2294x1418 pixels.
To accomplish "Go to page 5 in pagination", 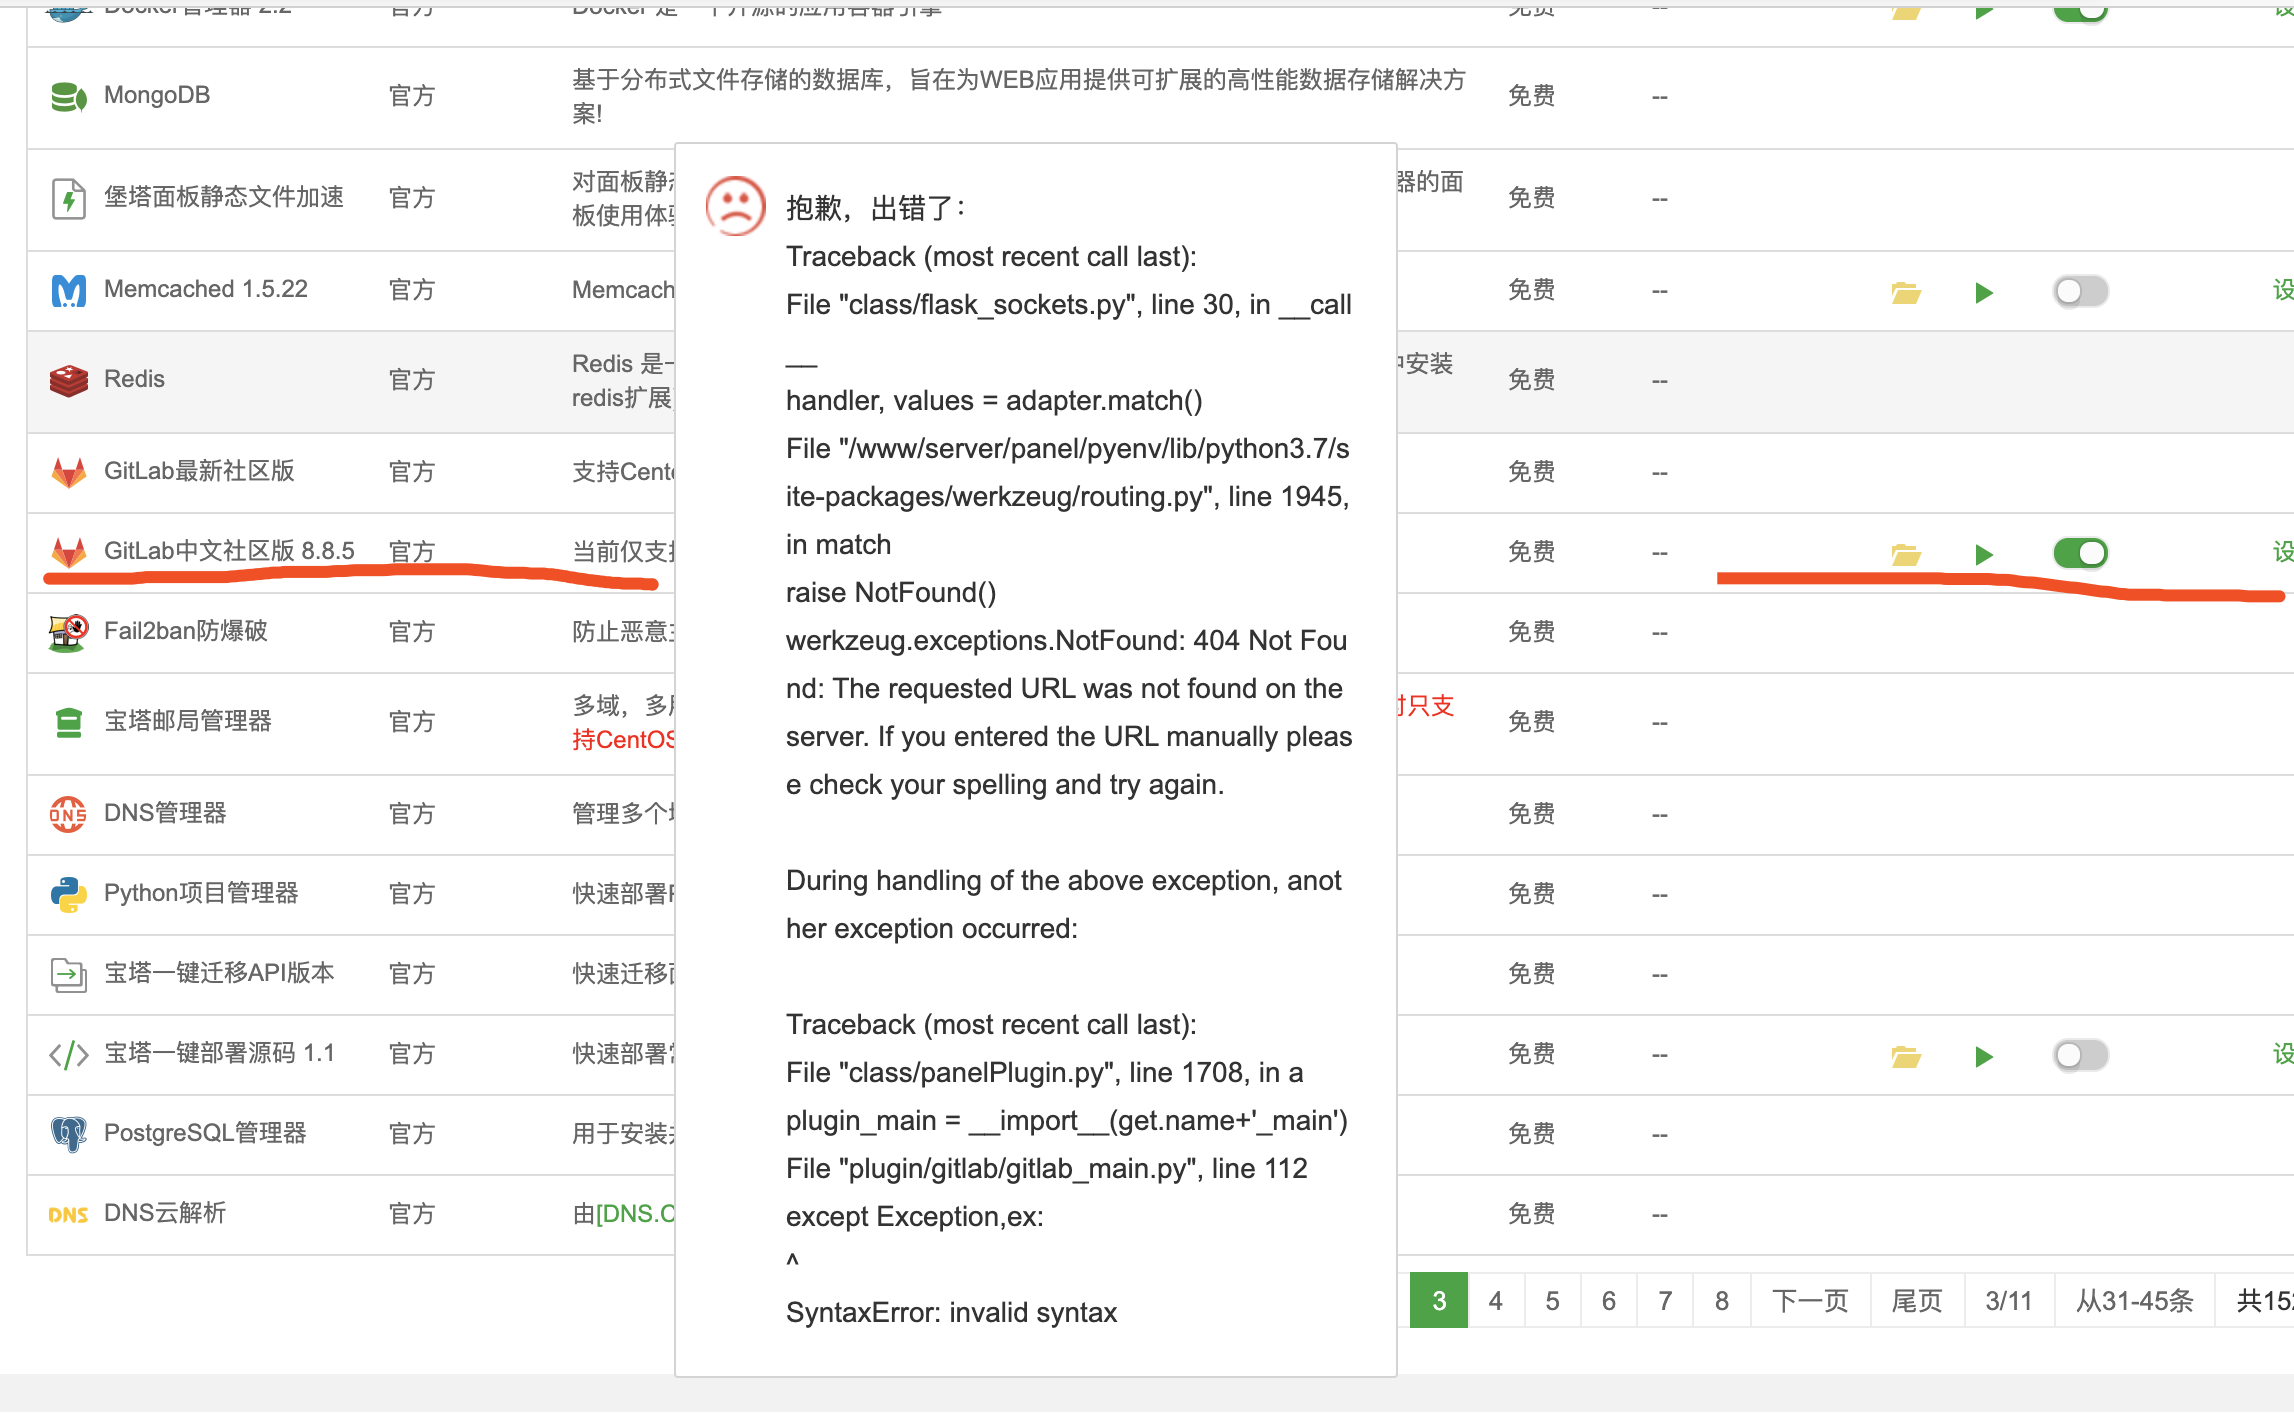I will point(1552,1300).
